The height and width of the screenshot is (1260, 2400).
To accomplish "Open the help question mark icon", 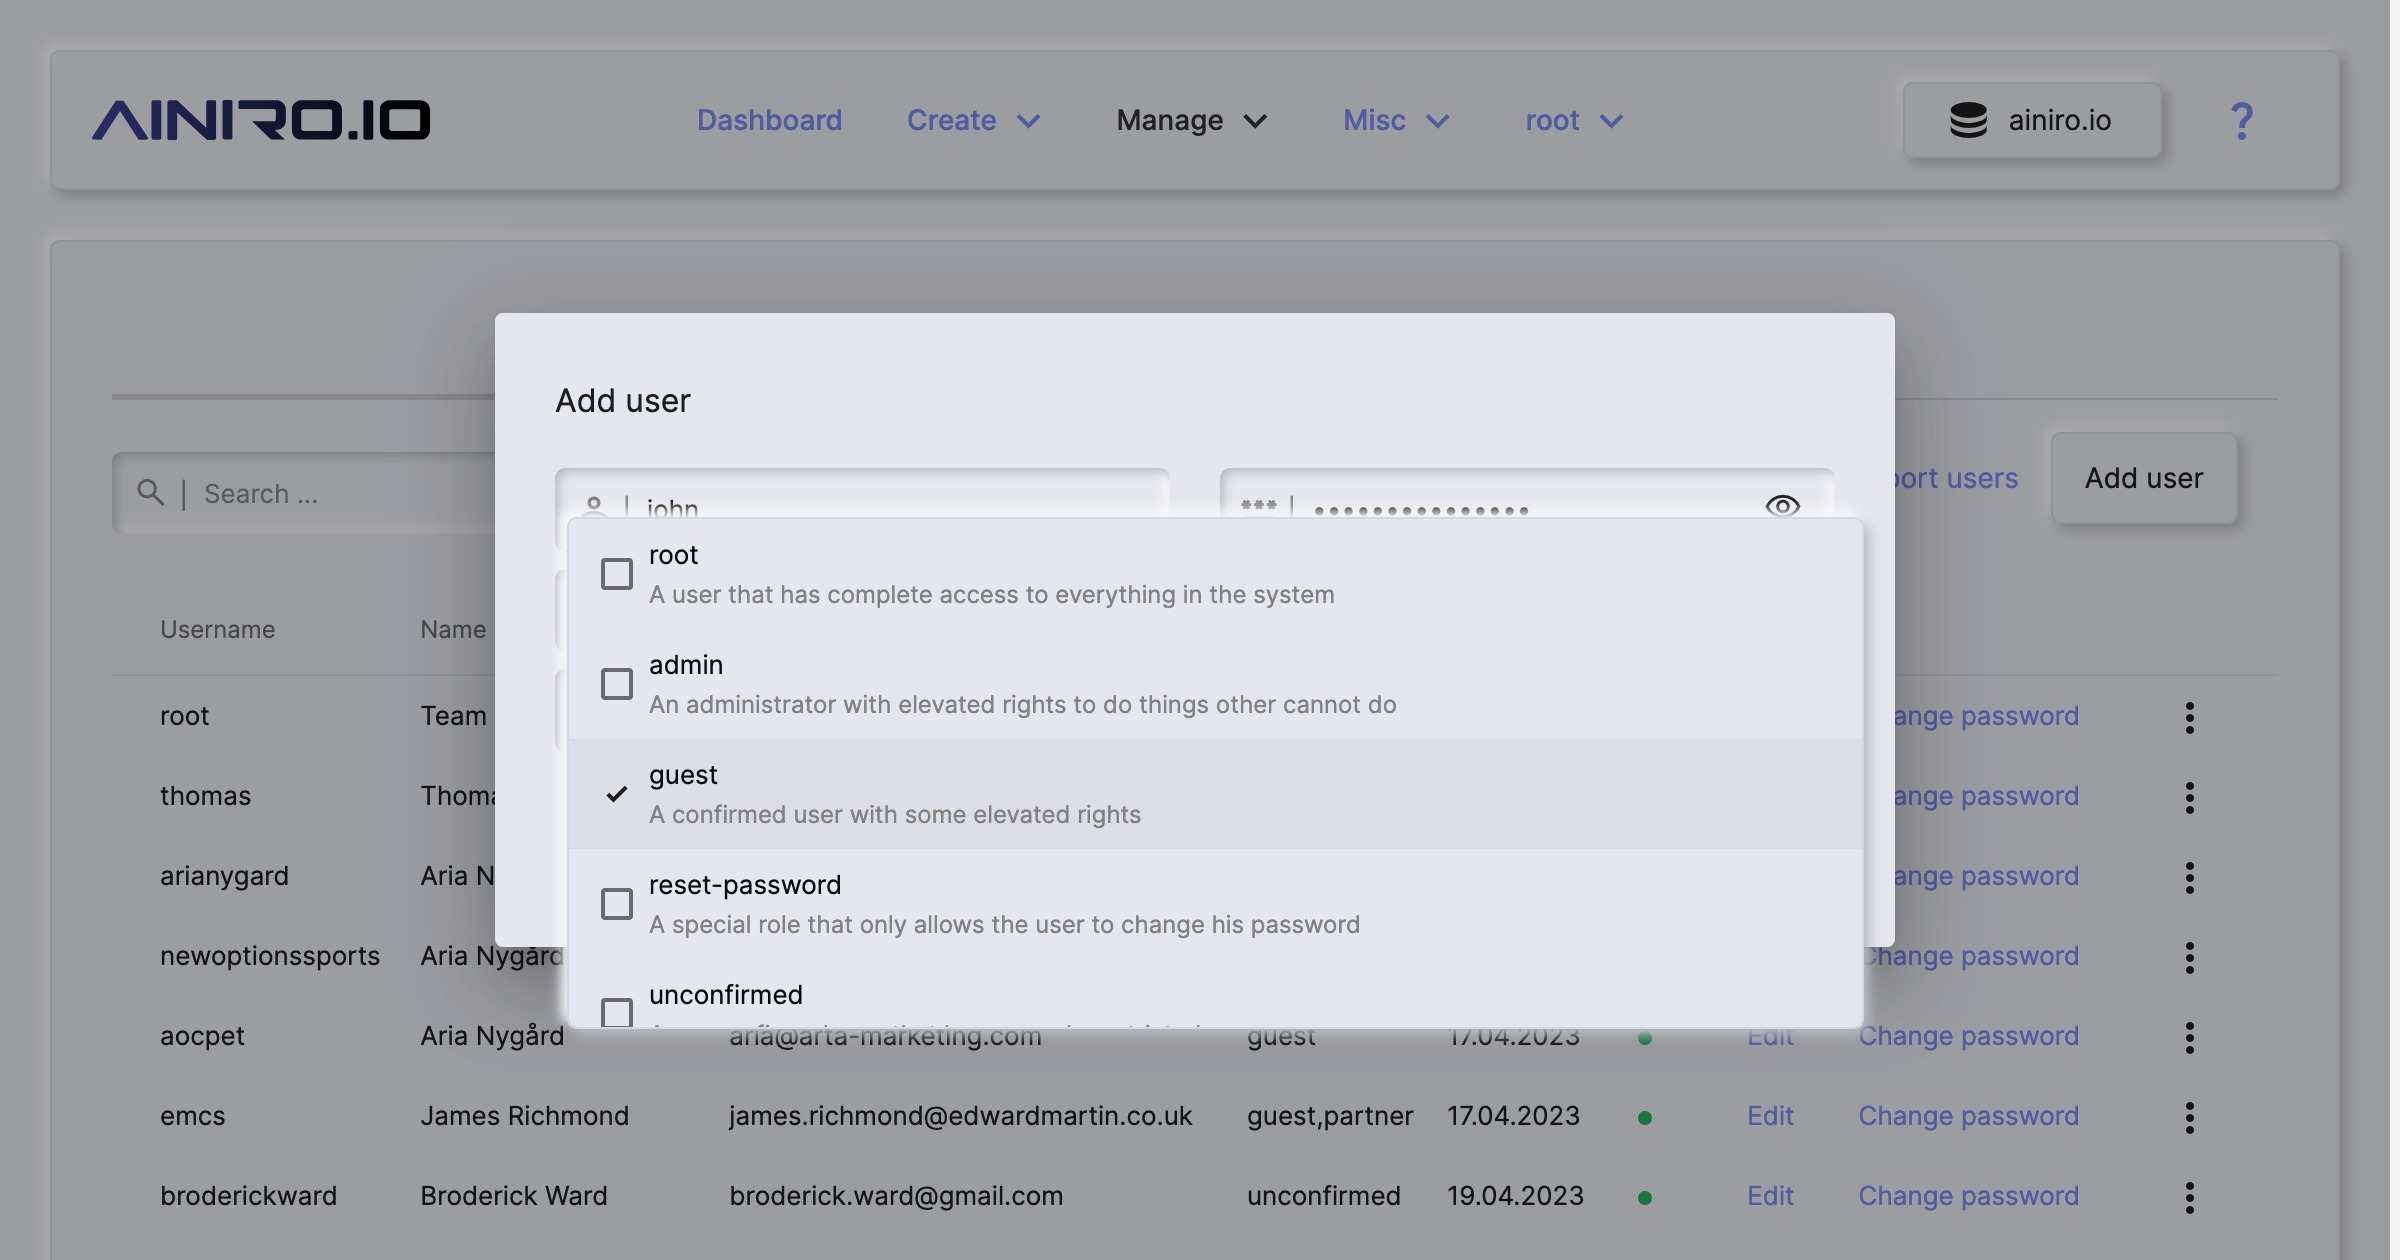I will (2241, 121).
